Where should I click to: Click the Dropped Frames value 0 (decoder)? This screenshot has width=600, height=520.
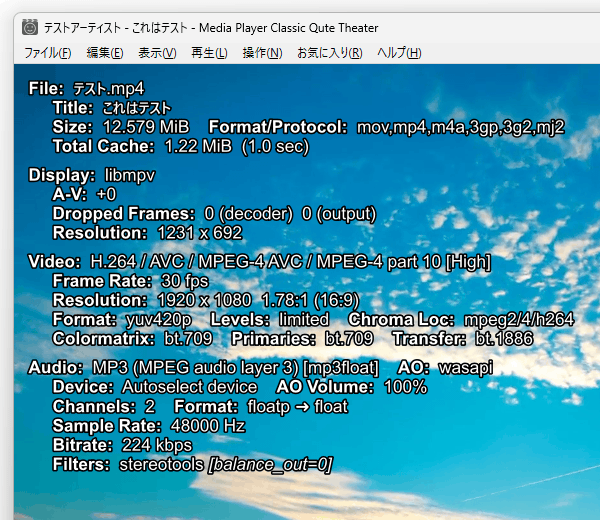249,214
